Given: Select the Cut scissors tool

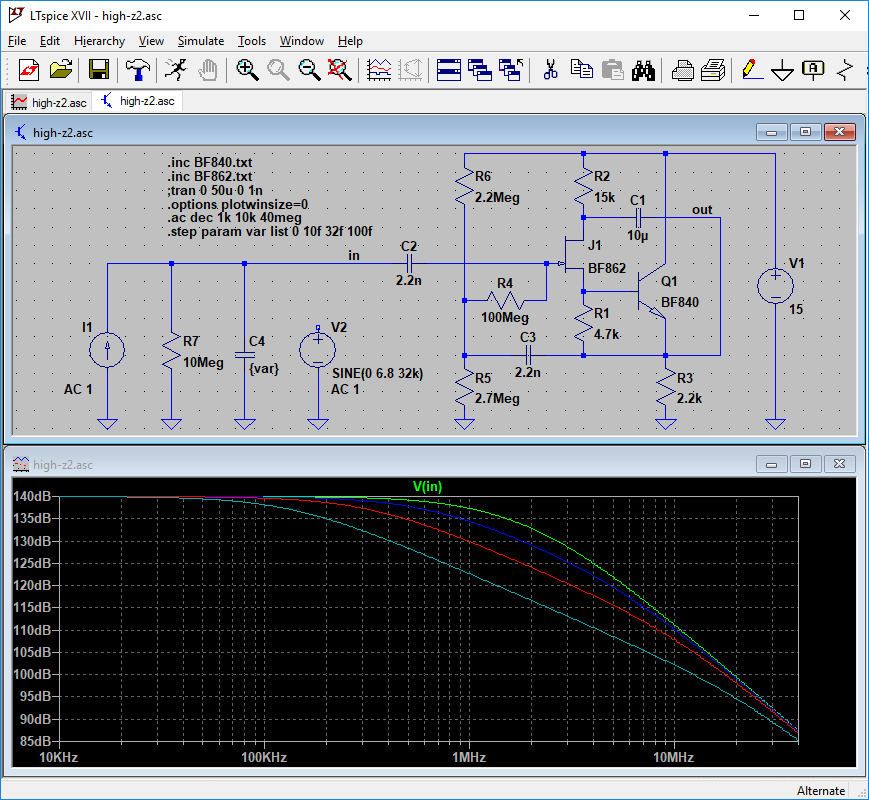Looking at the screenshot, I should (550, 70).
